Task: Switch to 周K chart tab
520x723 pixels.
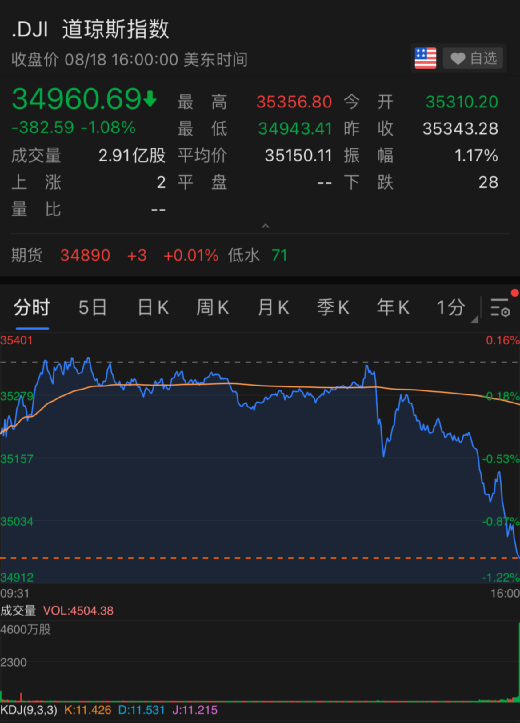Action: [x=213, y=307]
